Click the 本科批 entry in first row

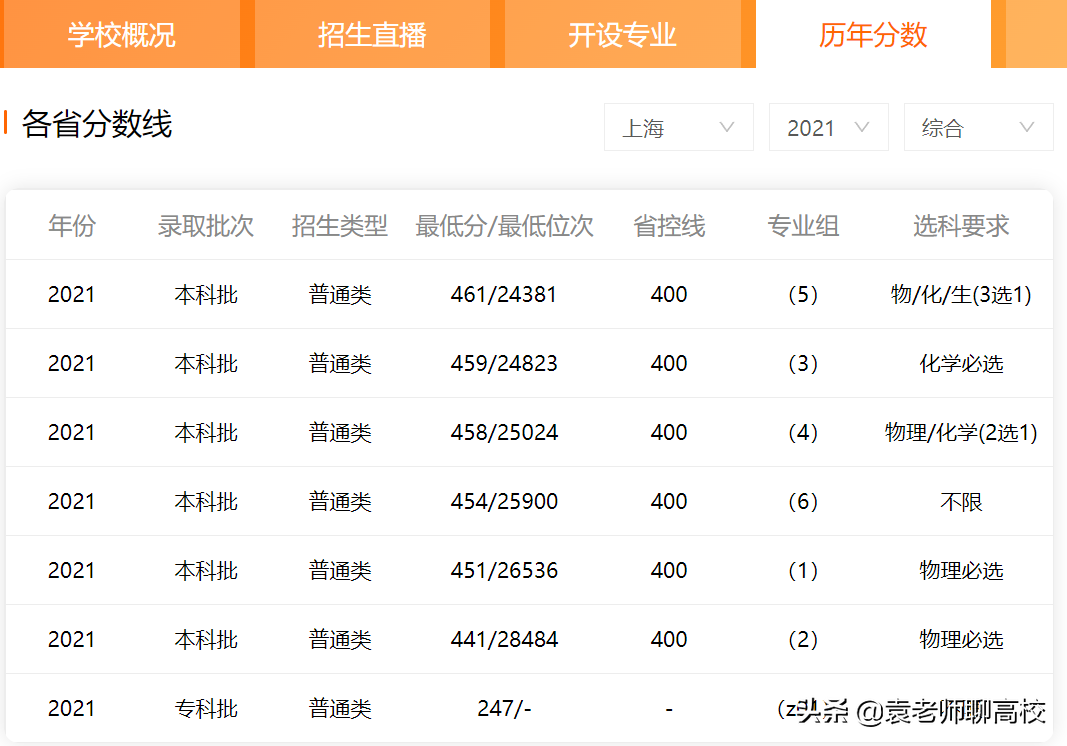205,294
